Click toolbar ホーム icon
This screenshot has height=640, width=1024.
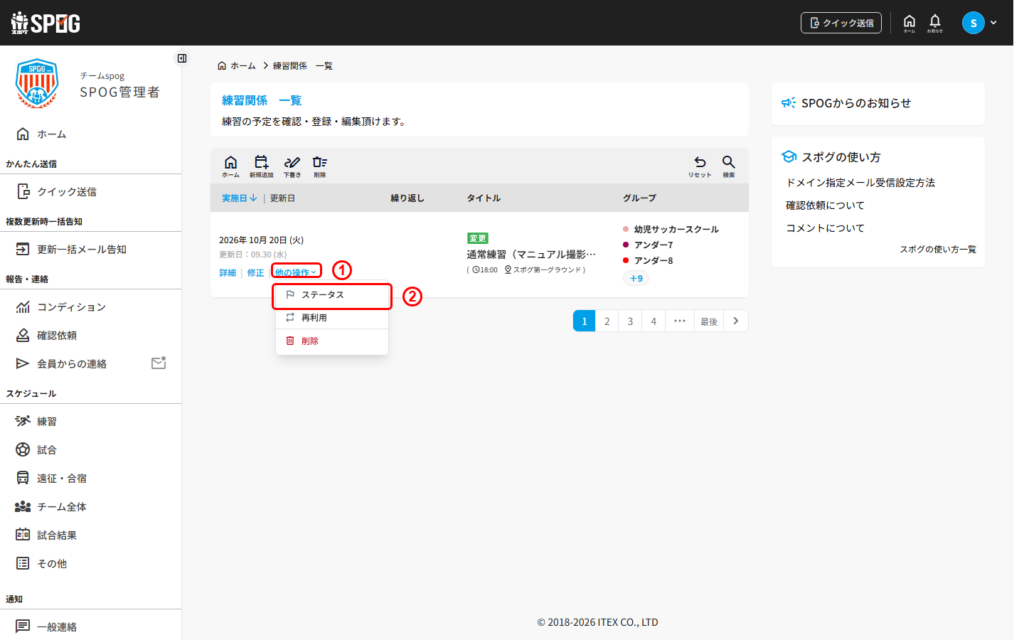click(231, 166)
